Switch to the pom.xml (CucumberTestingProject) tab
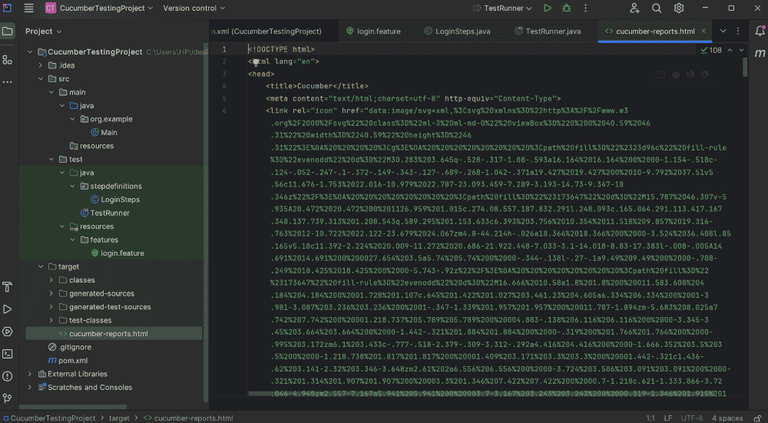768x423 pixels. [267, 31]
